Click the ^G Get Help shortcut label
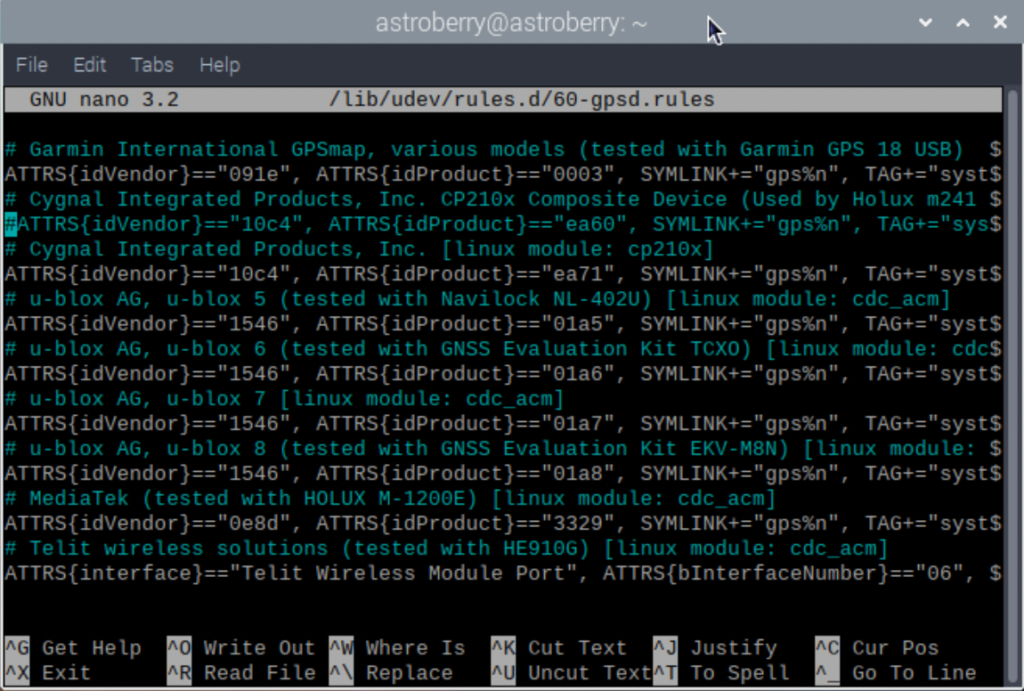This screenshot has height=691, width=1024. [73, 648]
